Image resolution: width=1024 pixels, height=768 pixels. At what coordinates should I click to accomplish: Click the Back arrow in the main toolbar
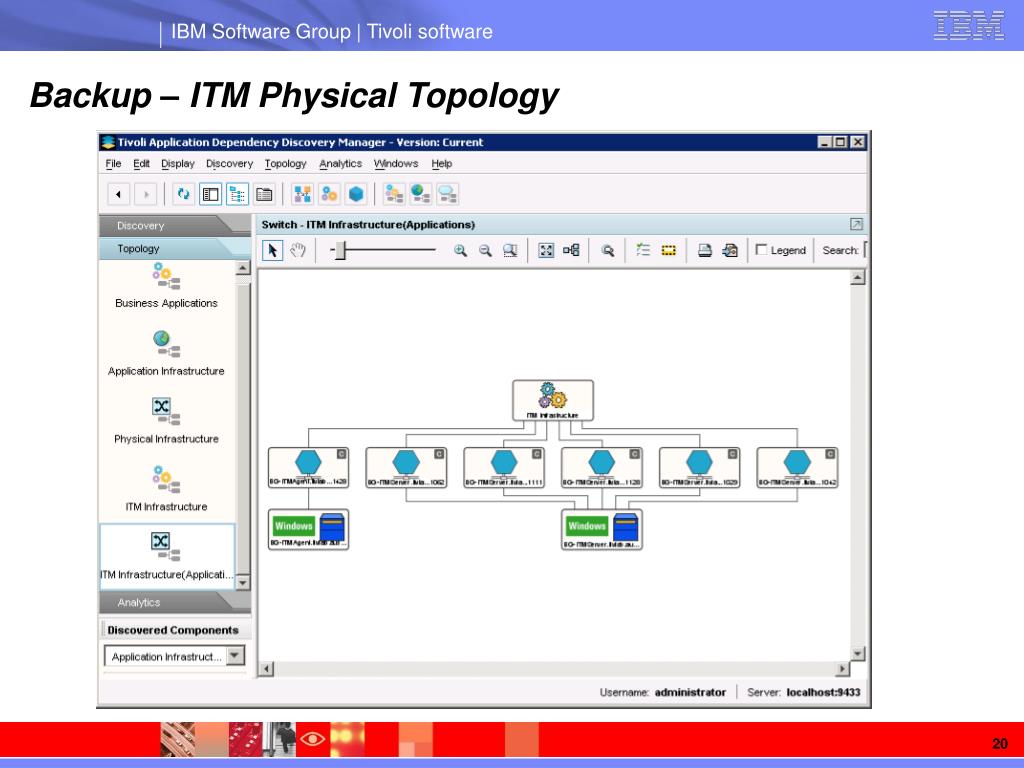(118, 194)
